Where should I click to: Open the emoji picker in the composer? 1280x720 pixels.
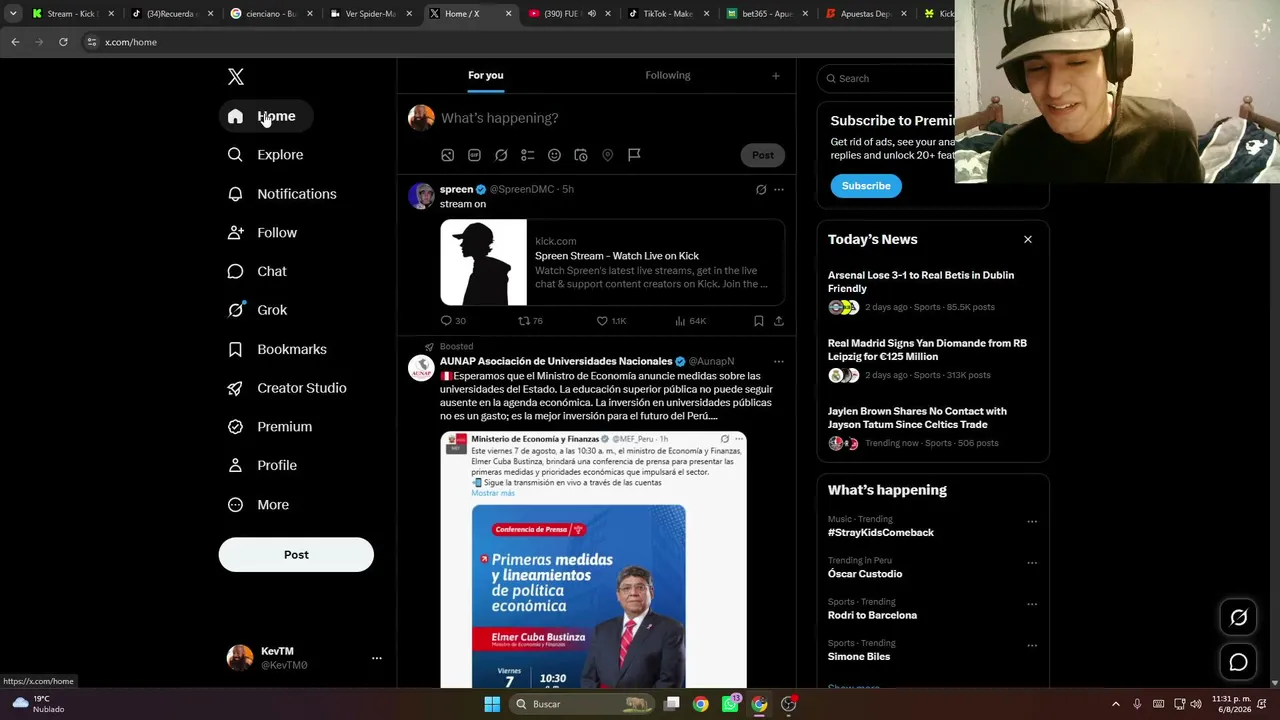tap(554, 155)
